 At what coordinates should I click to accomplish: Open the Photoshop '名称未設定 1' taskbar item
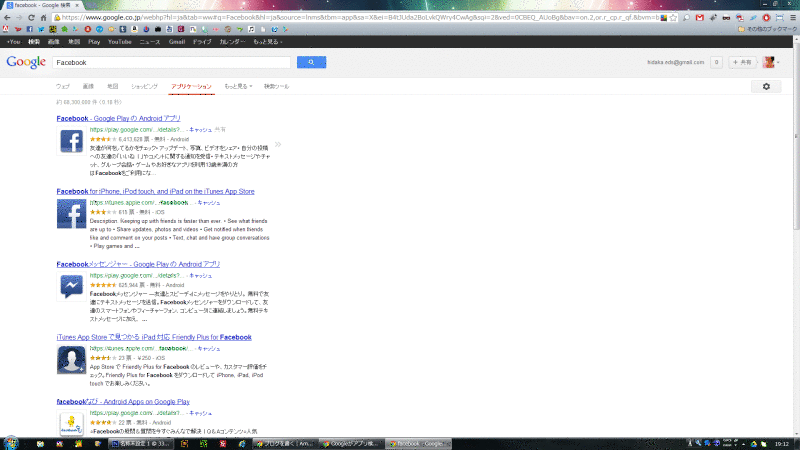(141, 444)
